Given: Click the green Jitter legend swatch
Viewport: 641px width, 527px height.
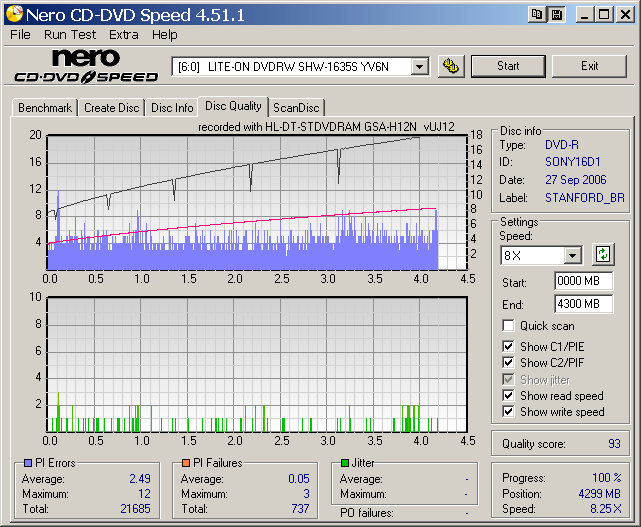Looking at the screenshot, I should pyautogui.click(x=345, y=463).
